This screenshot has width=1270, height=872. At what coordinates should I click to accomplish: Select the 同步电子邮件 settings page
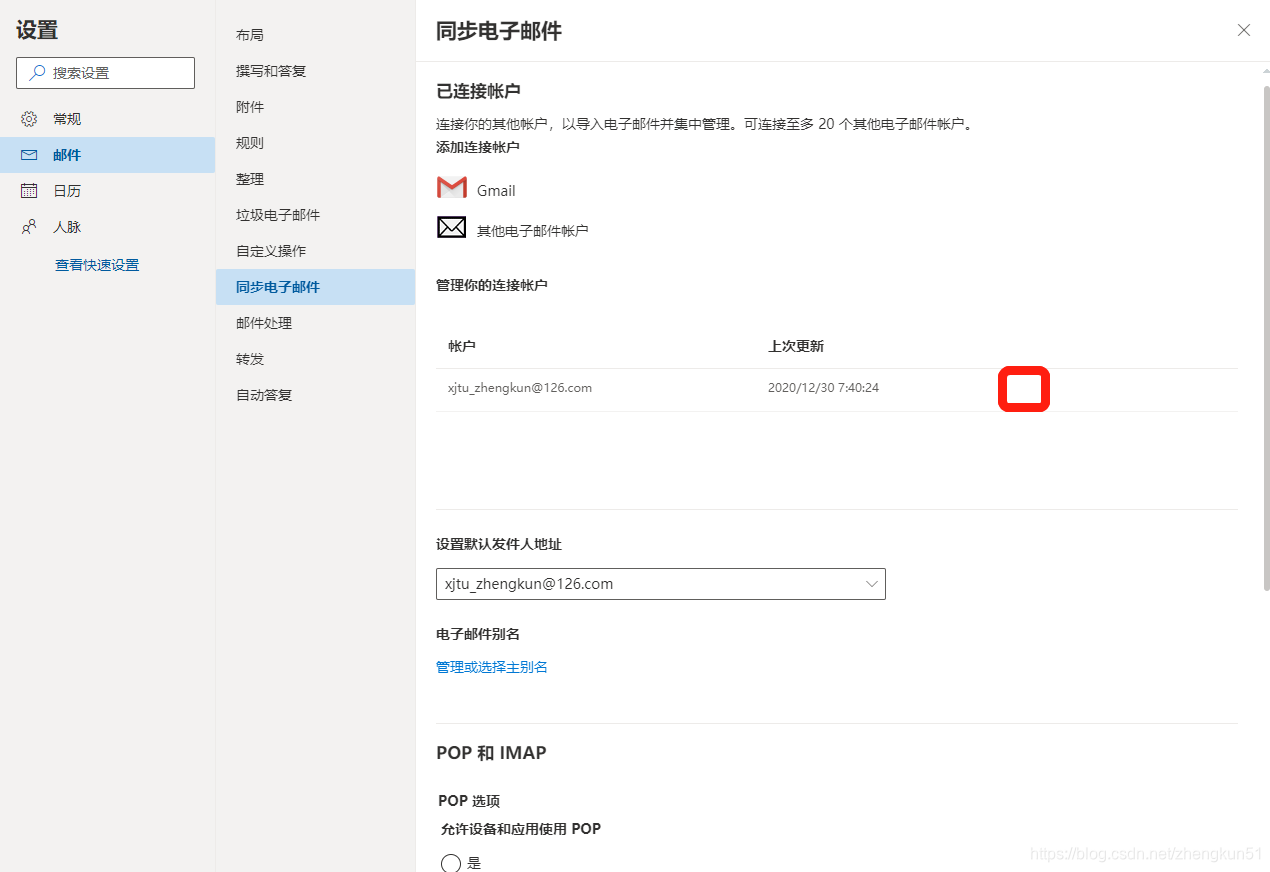pos(315,287)
